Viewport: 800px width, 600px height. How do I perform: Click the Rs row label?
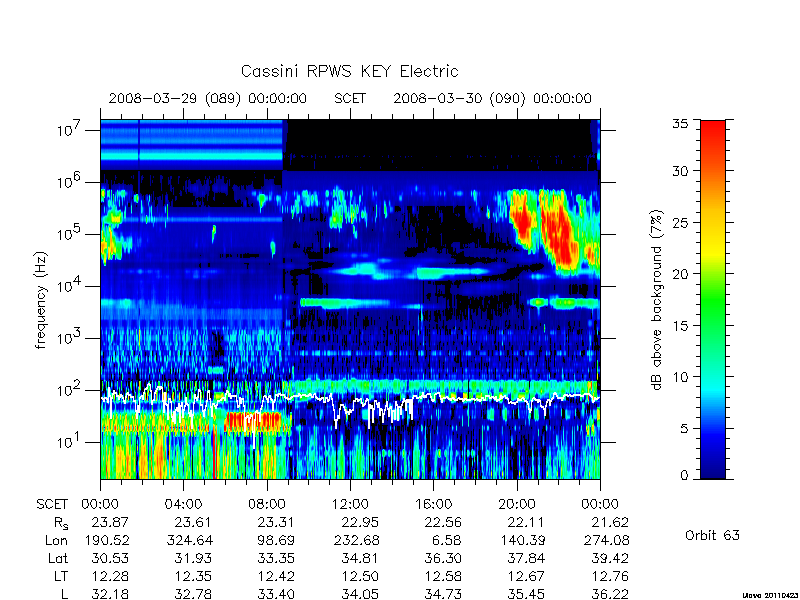[x=61, y=523]
